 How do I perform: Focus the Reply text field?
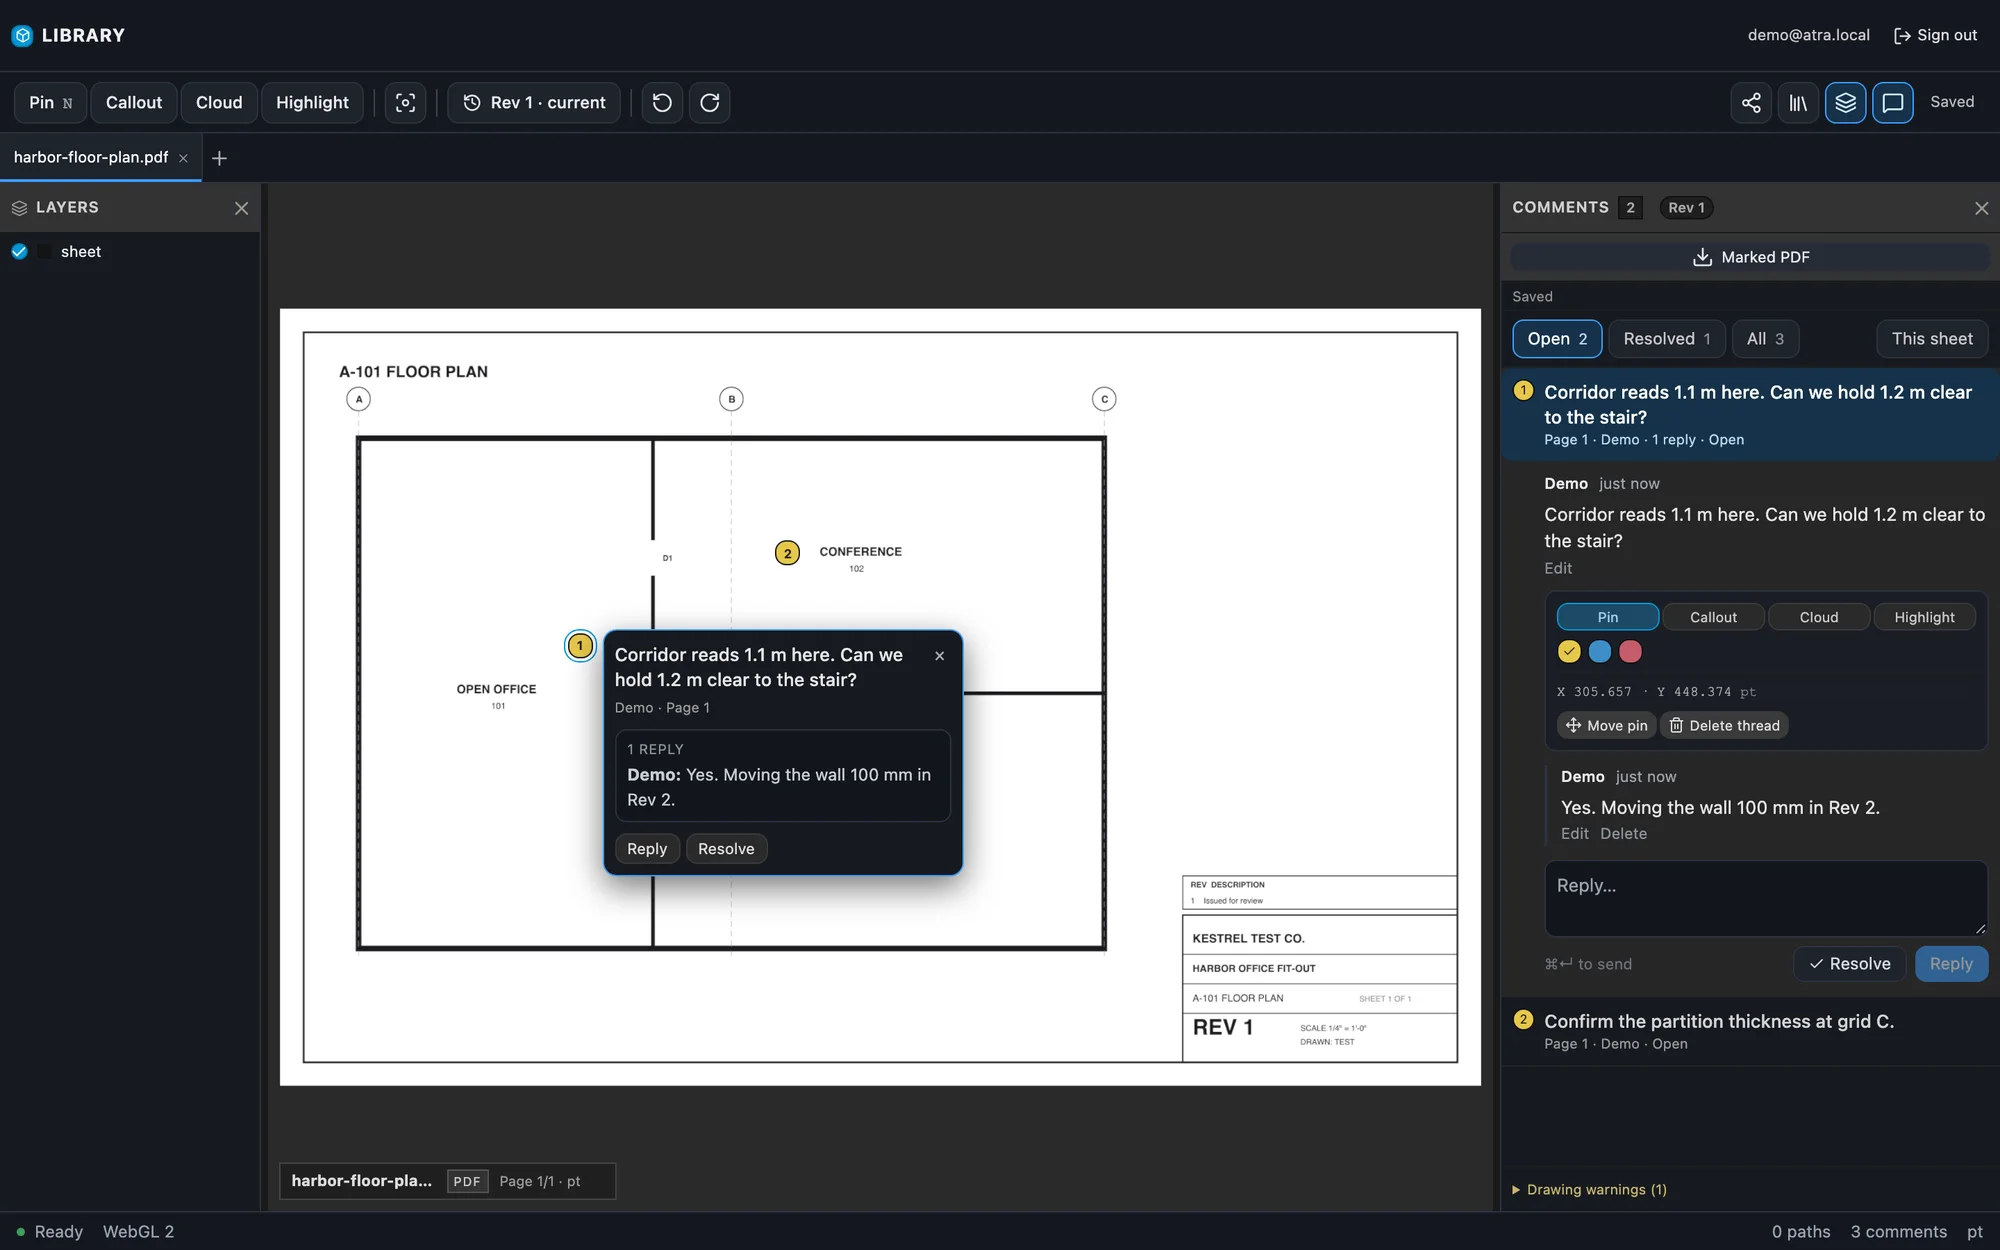(1765, 898)
